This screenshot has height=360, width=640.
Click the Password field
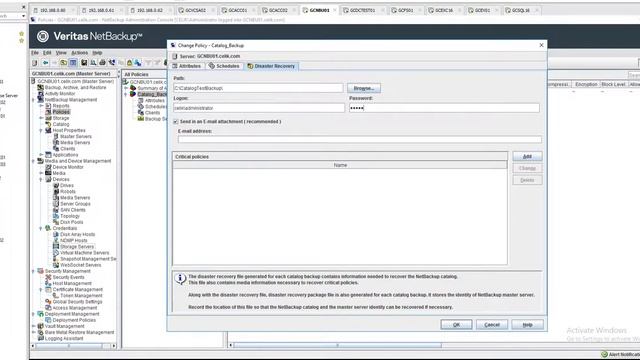[x=444, y=108]
